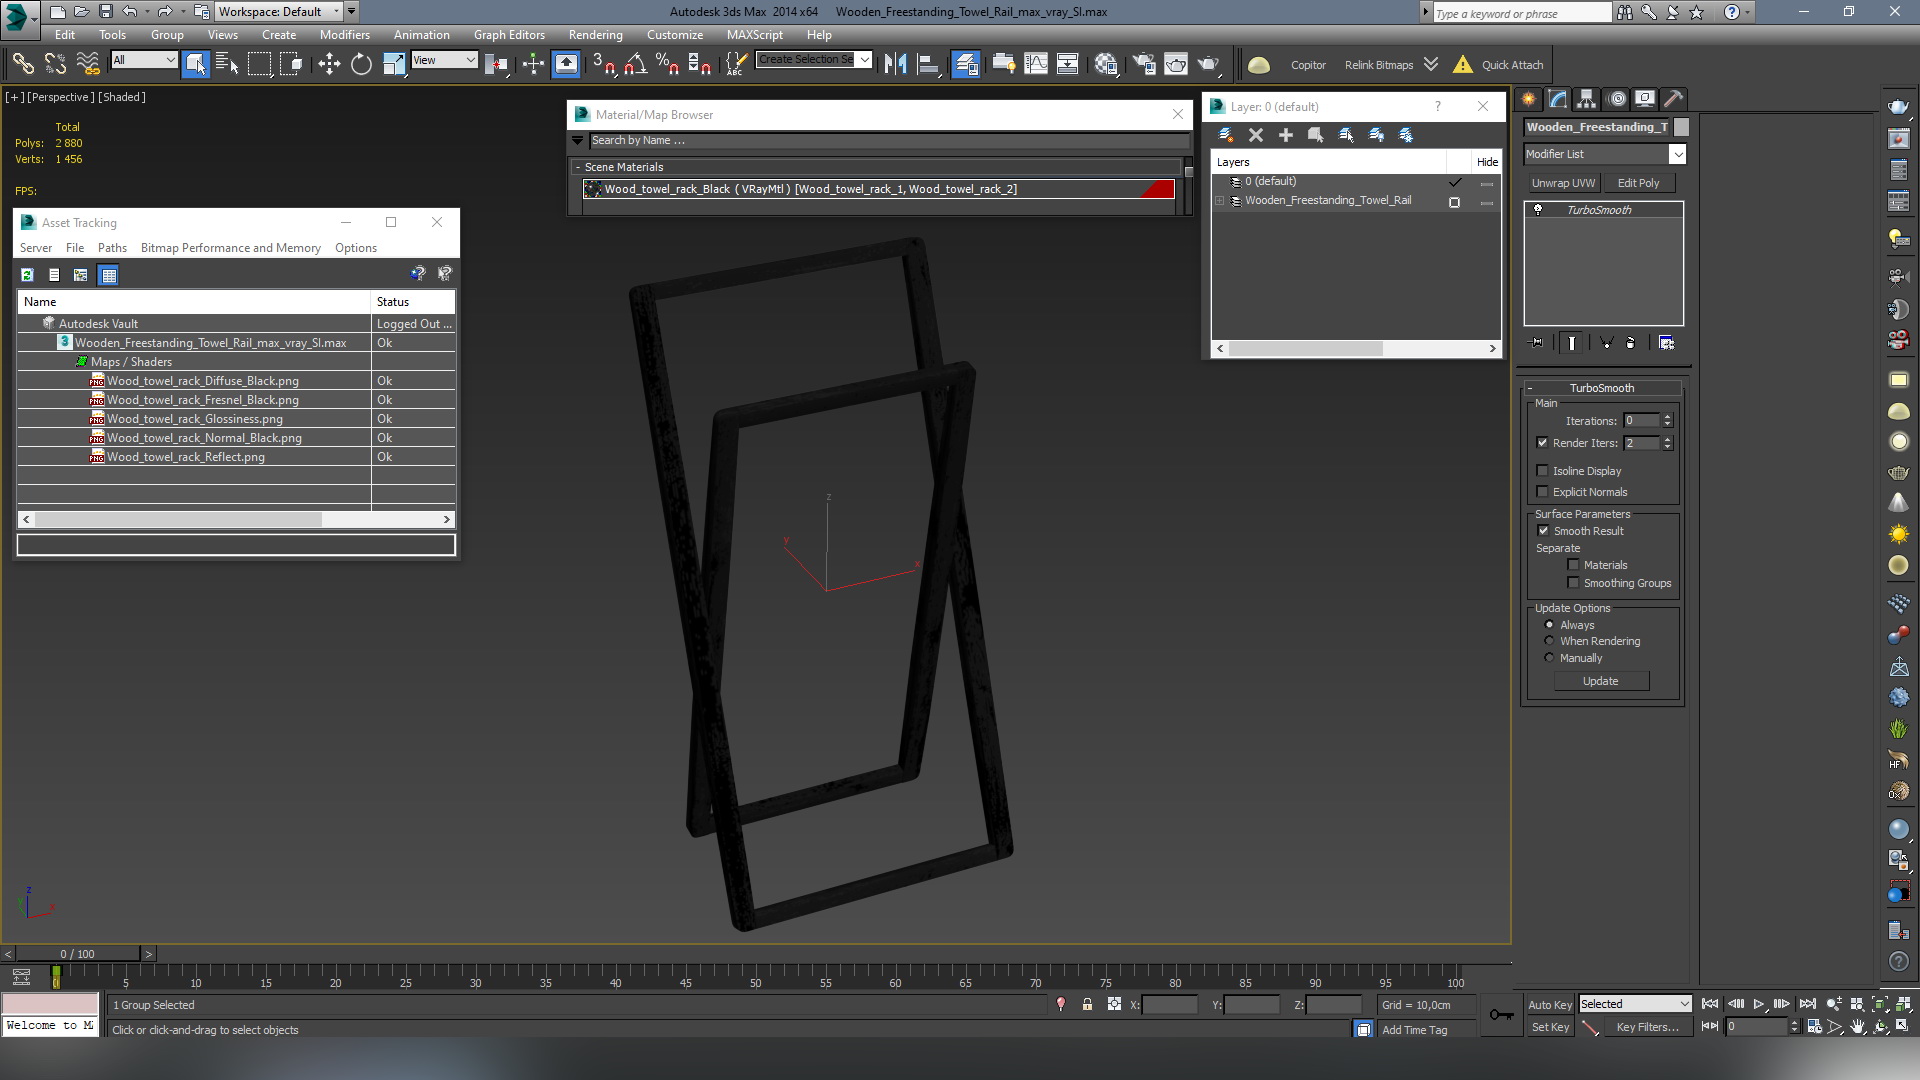Open the Modifiers menu
This screenshot has height=1080, width=1920.
tap(344, 34)
